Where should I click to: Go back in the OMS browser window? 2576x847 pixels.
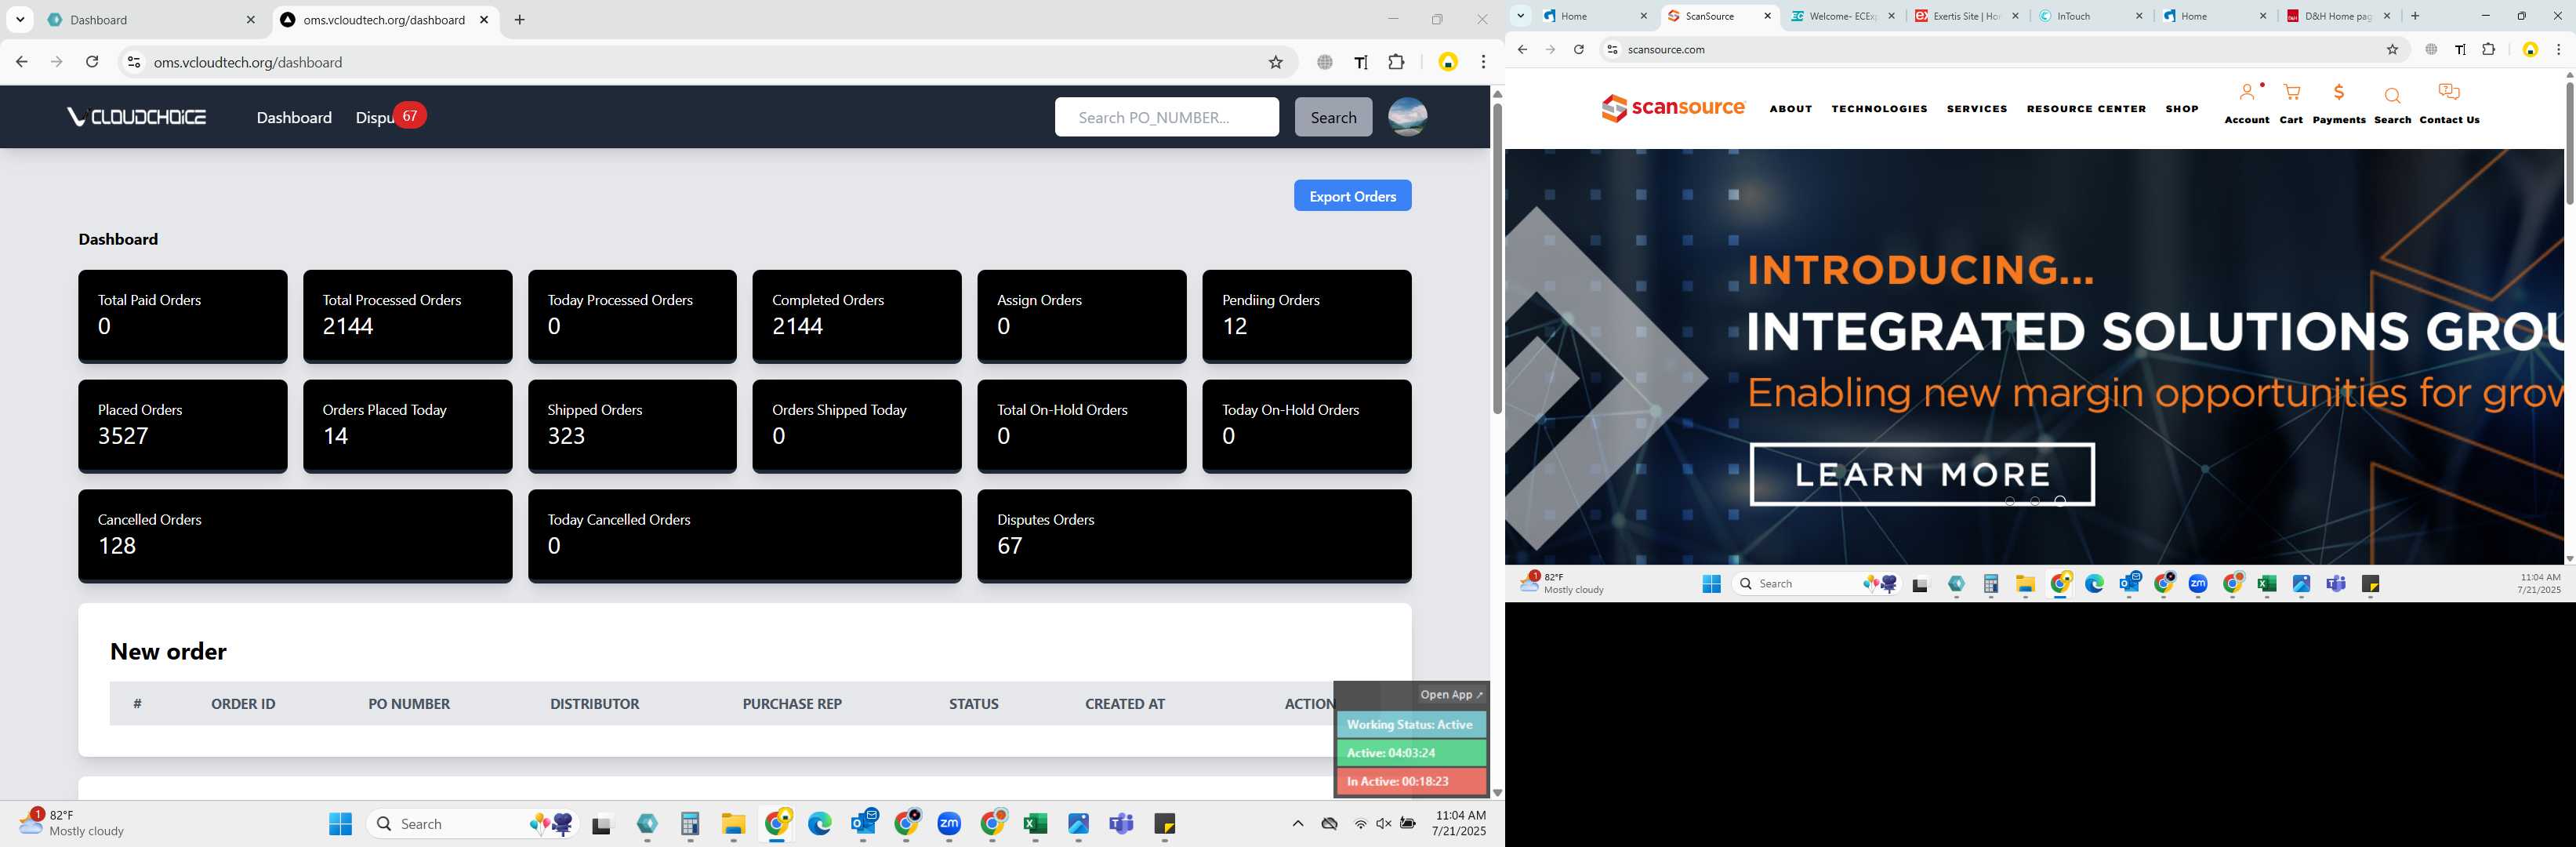coord(21,62)
